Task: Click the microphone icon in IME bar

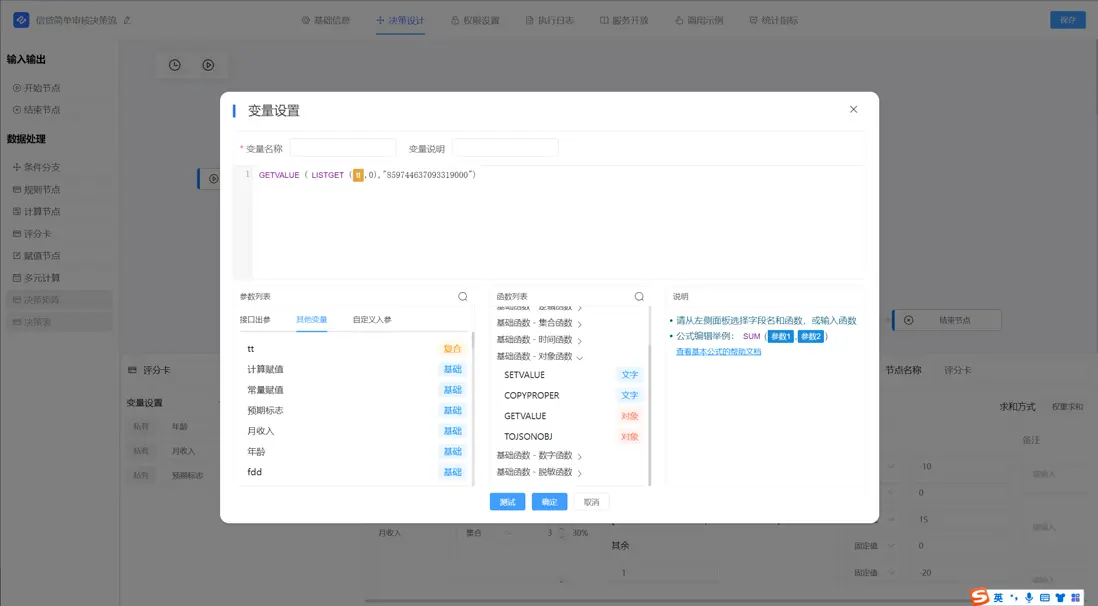Action: (x=1029, y=598)
